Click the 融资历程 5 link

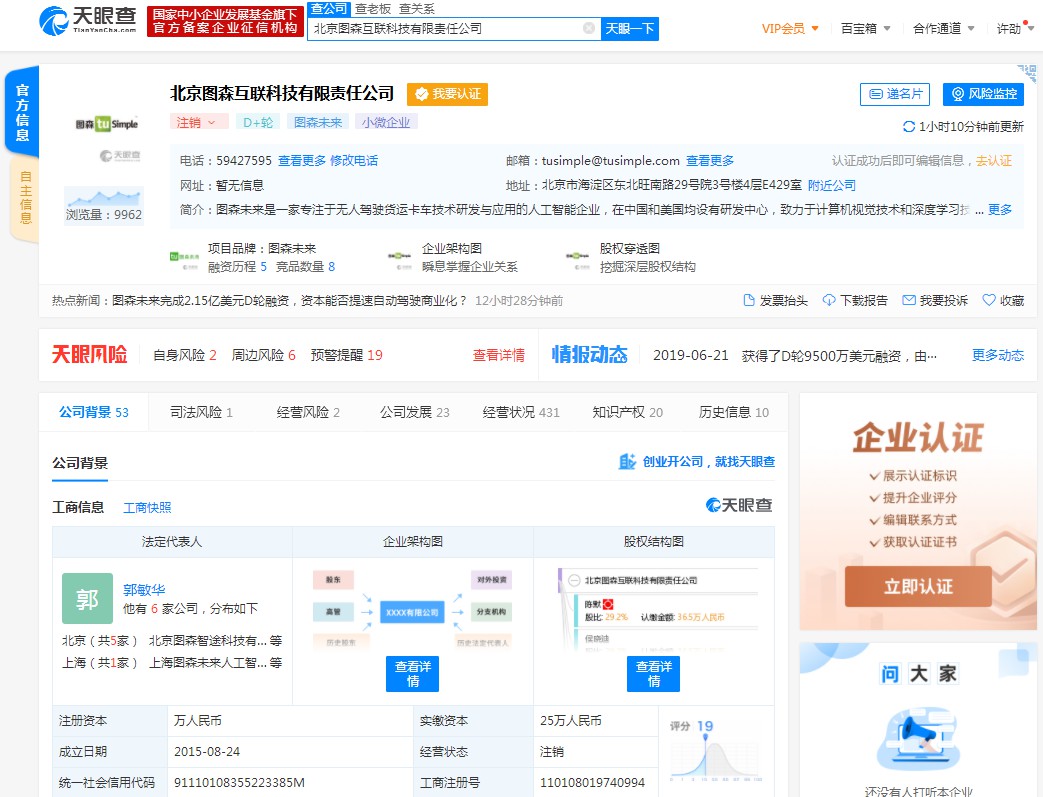tap(237, 266)
